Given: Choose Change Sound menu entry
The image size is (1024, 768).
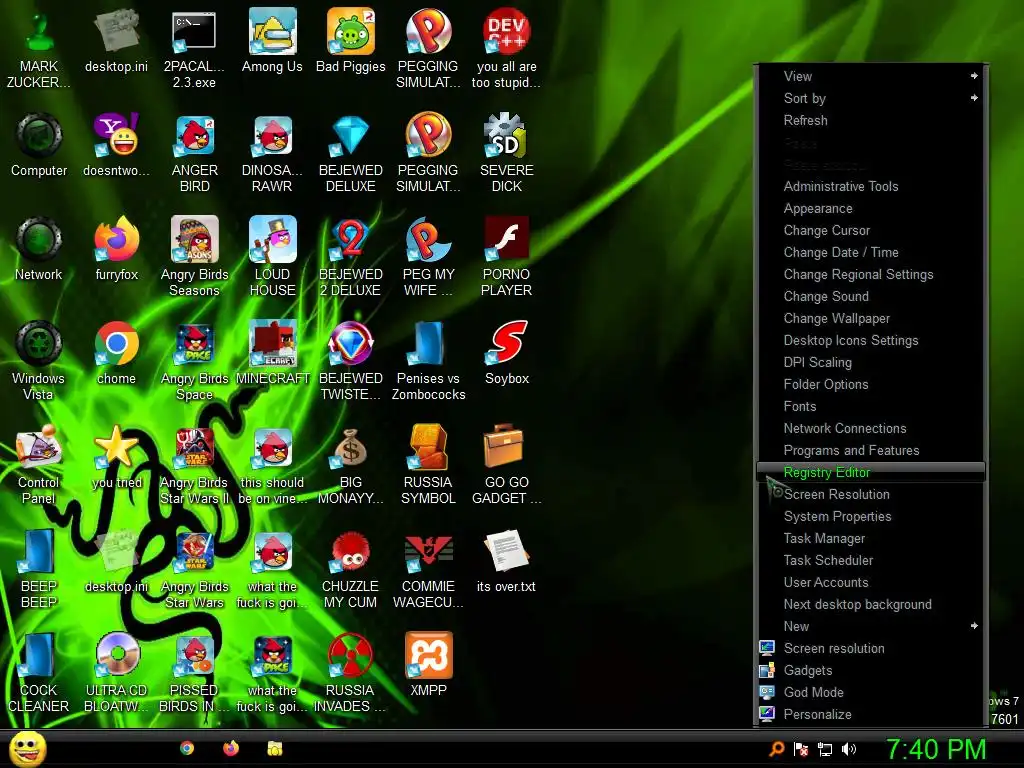Looking at the screenshot, I should click(x=871, y=296).
